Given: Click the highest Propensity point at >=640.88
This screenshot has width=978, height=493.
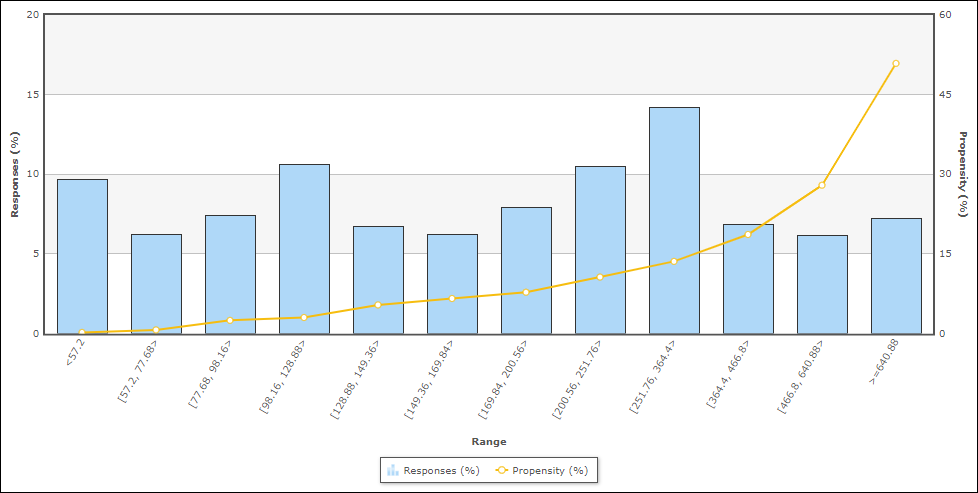Looking at the screenshot, I should 896,63.
